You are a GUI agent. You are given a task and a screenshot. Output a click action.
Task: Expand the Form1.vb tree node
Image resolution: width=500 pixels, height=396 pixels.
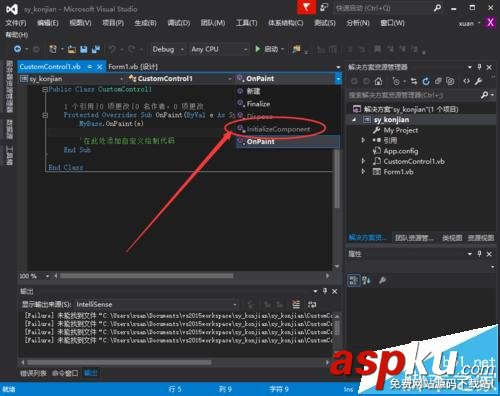(363, 171)
